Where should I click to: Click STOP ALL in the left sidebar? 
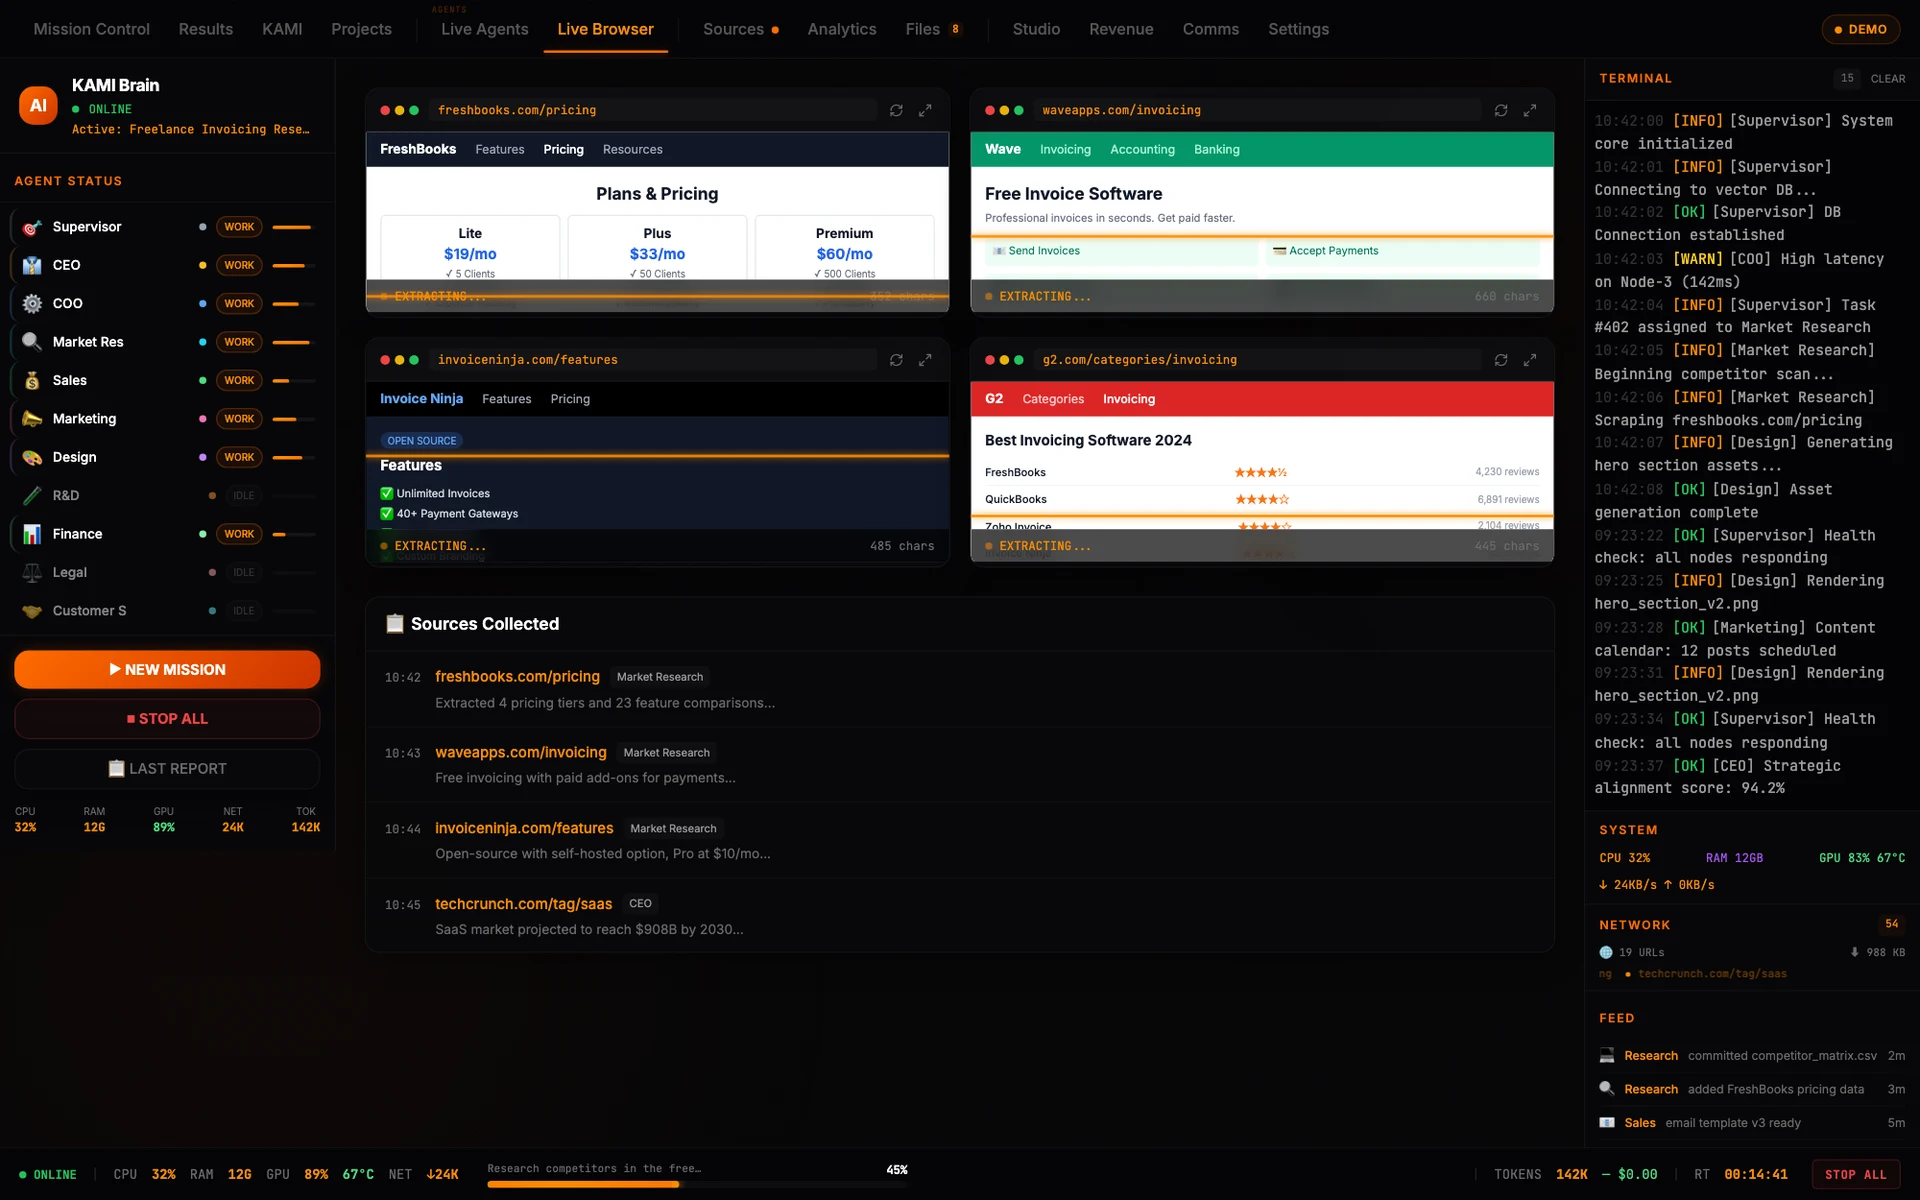pos(167,719)
